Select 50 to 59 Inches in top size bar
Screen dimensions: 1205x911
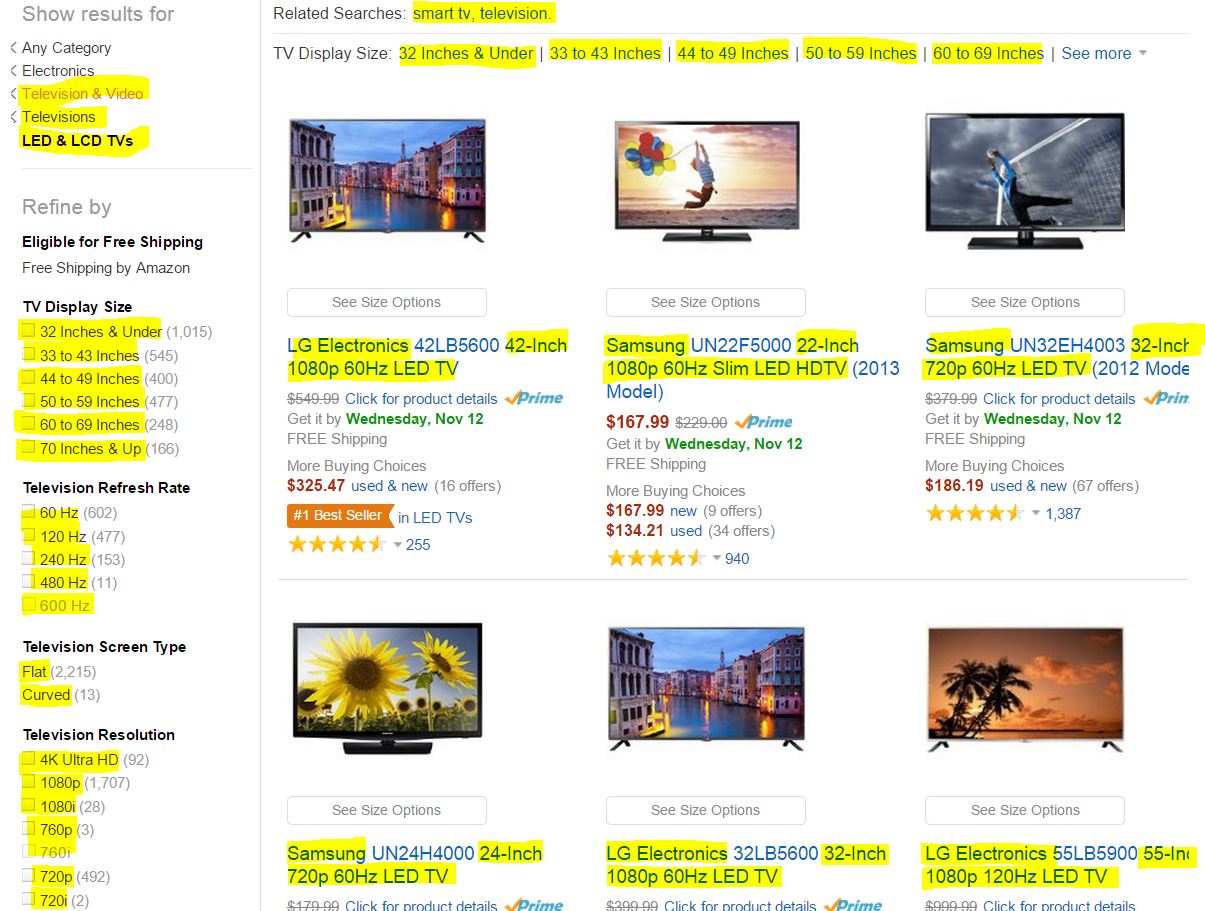[x=861, y=53]
